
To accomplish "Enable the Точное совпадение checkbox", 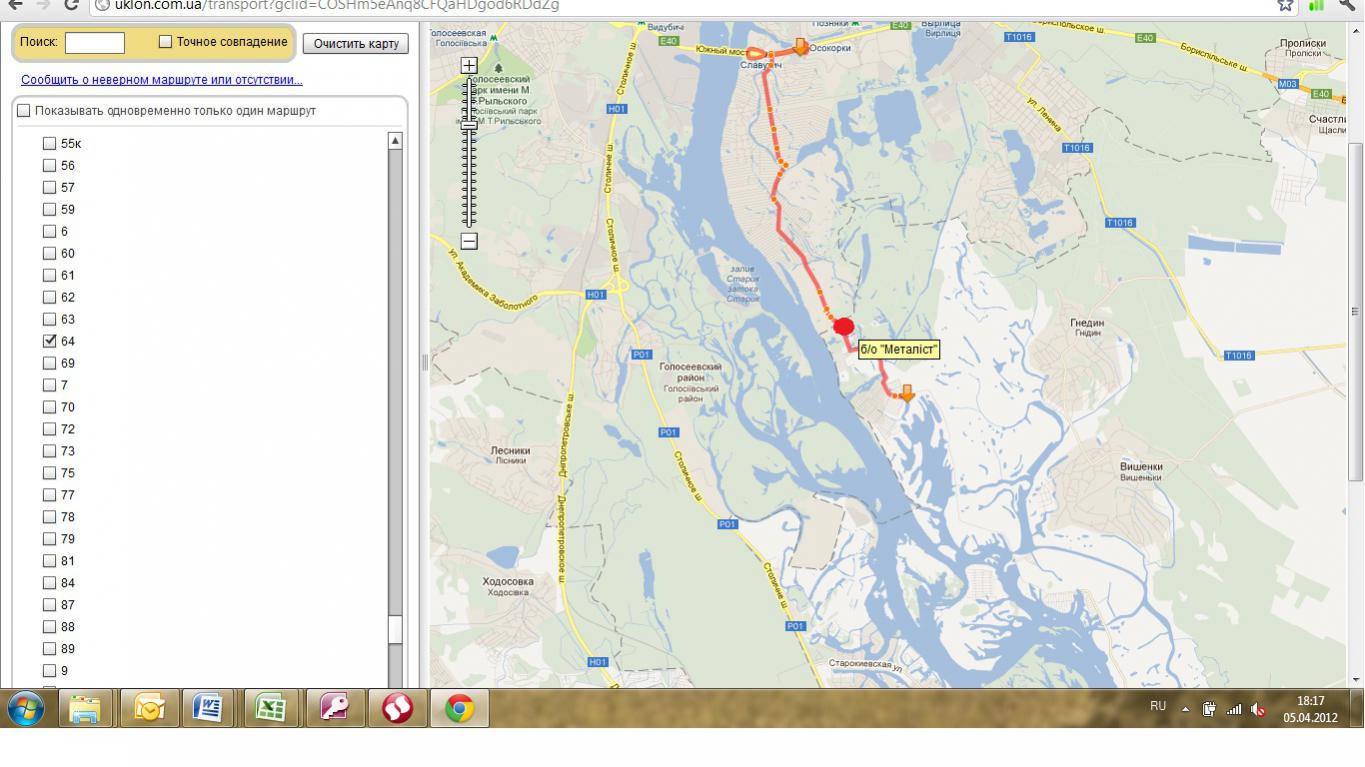I will click(x=166, y=42).
